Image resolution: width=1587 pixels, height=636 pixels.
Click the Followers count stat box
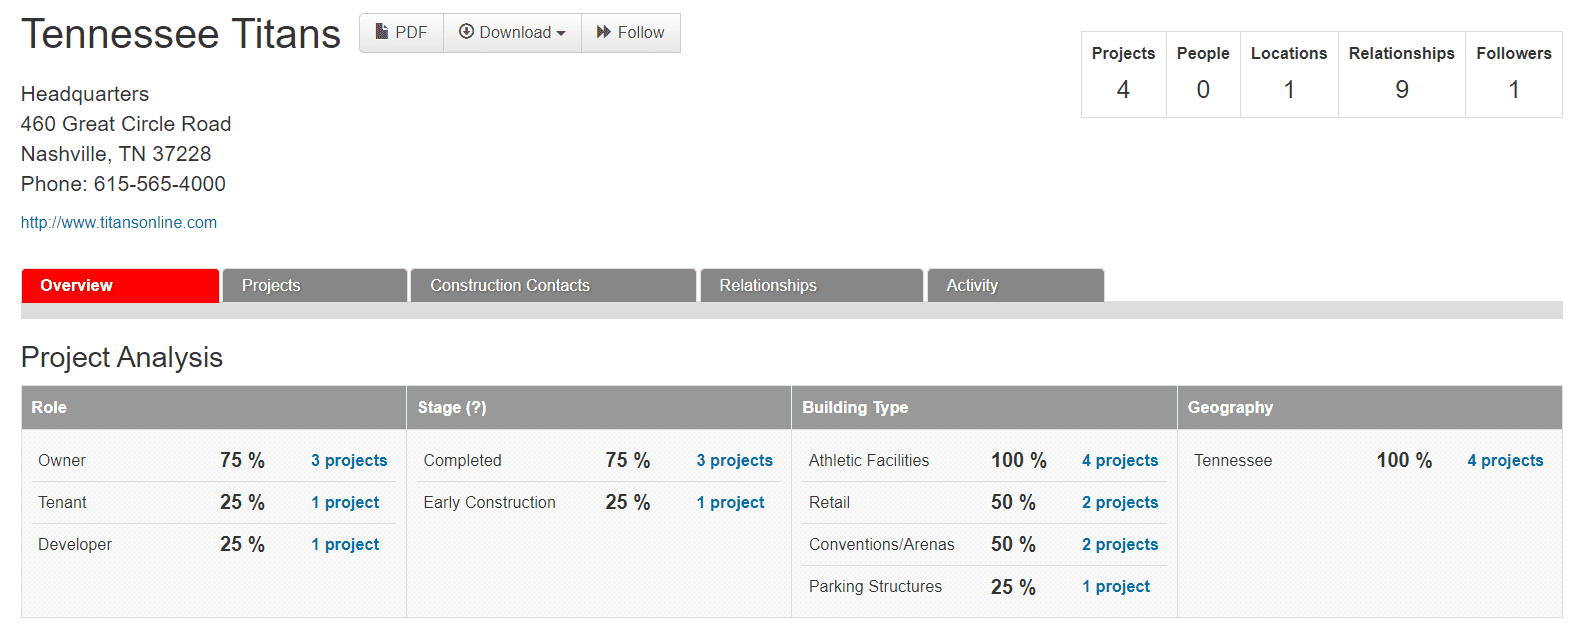[1514, 74]
